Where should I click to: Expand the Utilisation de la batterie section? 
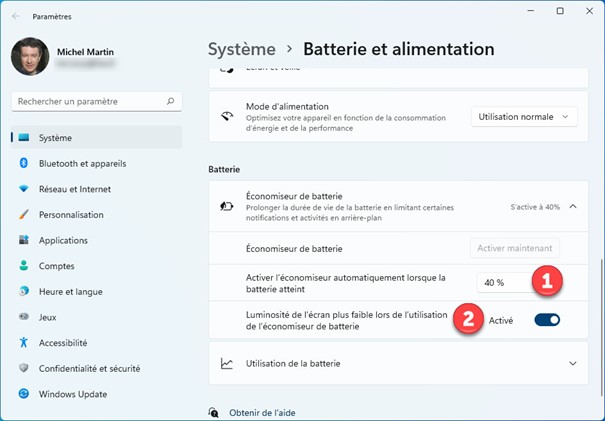tap(573, 363)
